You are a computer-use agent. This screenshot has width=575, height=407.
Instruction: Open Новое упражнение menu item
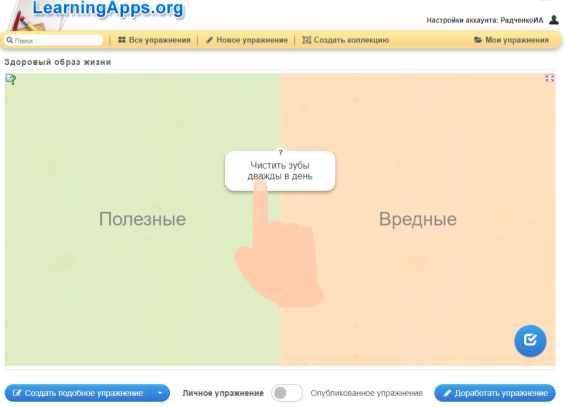pos(246,40)
